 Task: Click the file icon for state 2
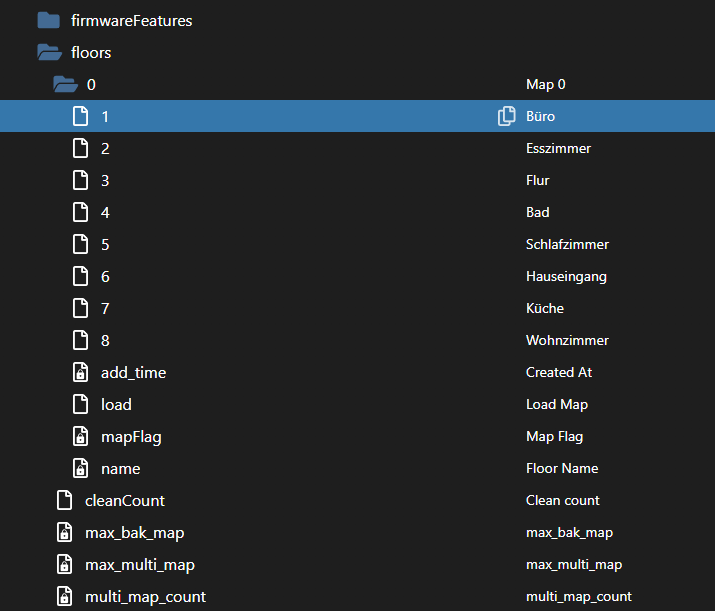coord(81,148)
